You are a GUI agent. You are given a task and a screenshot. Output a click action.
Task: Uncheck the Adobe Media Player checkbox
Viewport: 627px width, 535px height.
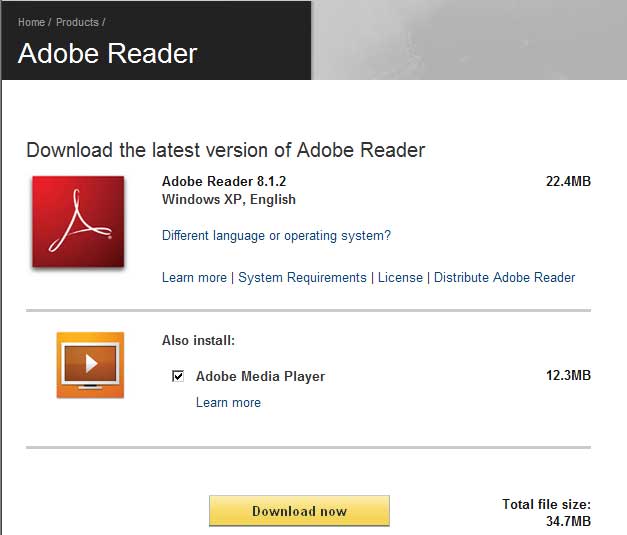pyautogui.click(x=178, y=376)
